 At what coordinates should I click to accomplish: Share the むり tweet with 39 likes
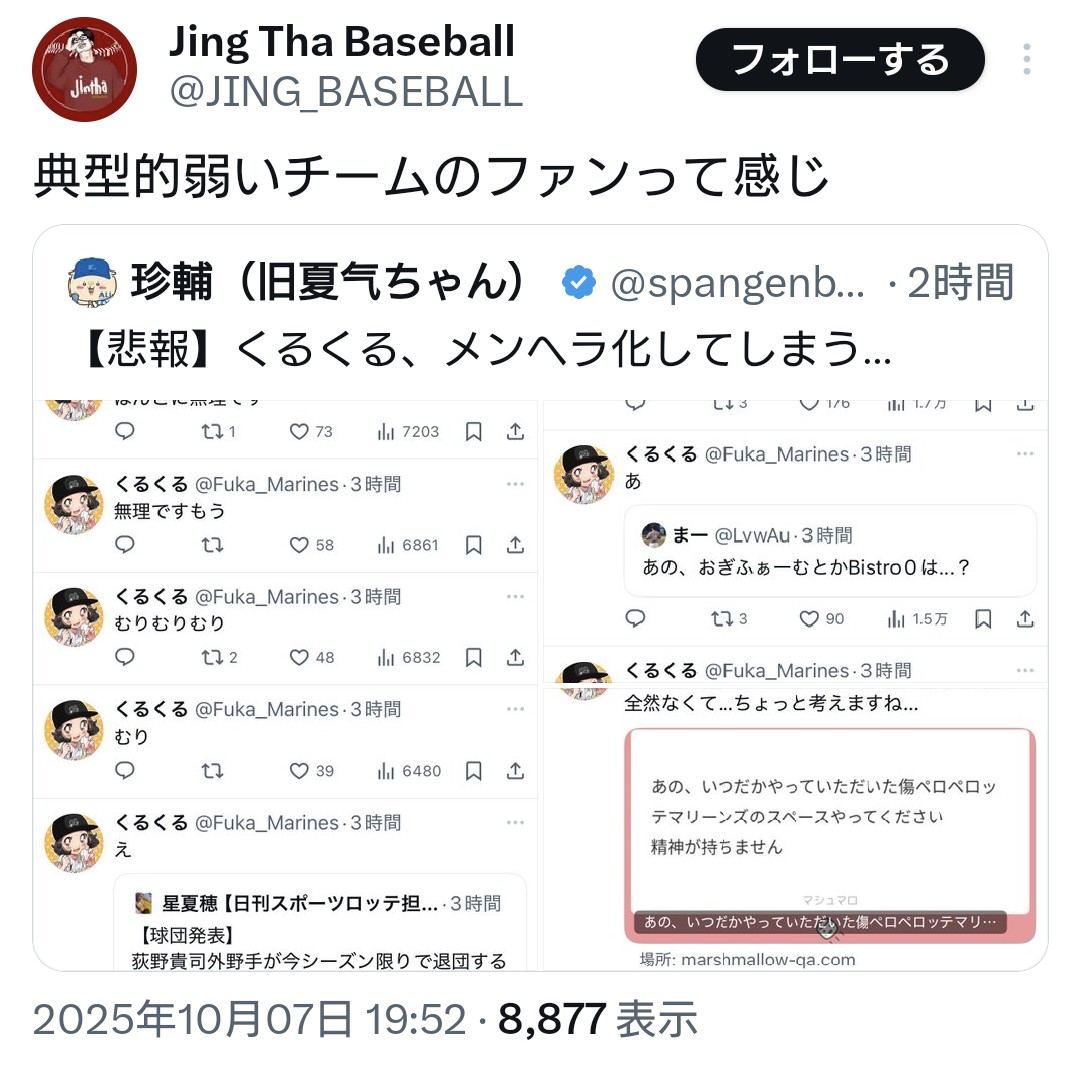(515, 771)
